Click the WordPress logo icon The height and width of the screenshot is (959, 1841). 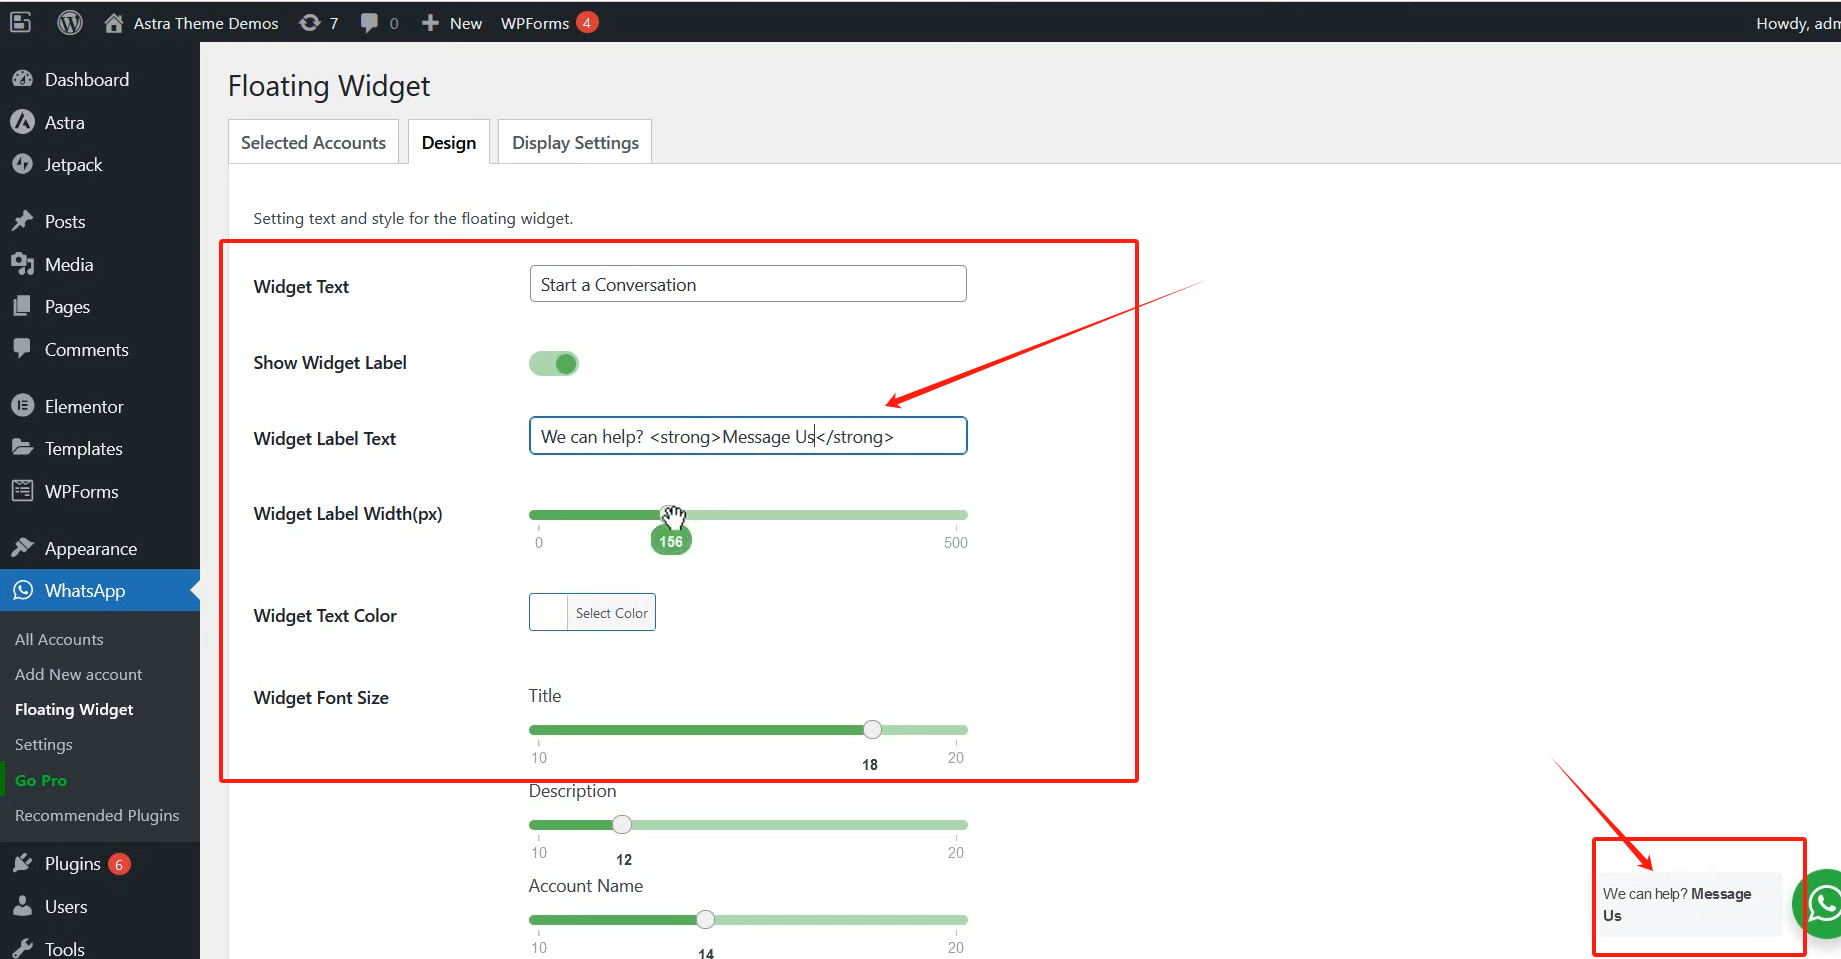pyautogui.click(x=69, y=22)
